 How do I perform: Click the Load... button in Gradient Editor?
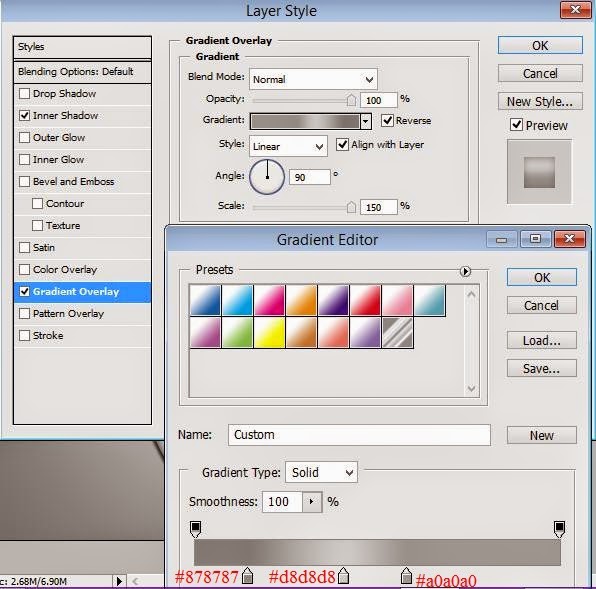pyautogui.click(x=542, y=340)
